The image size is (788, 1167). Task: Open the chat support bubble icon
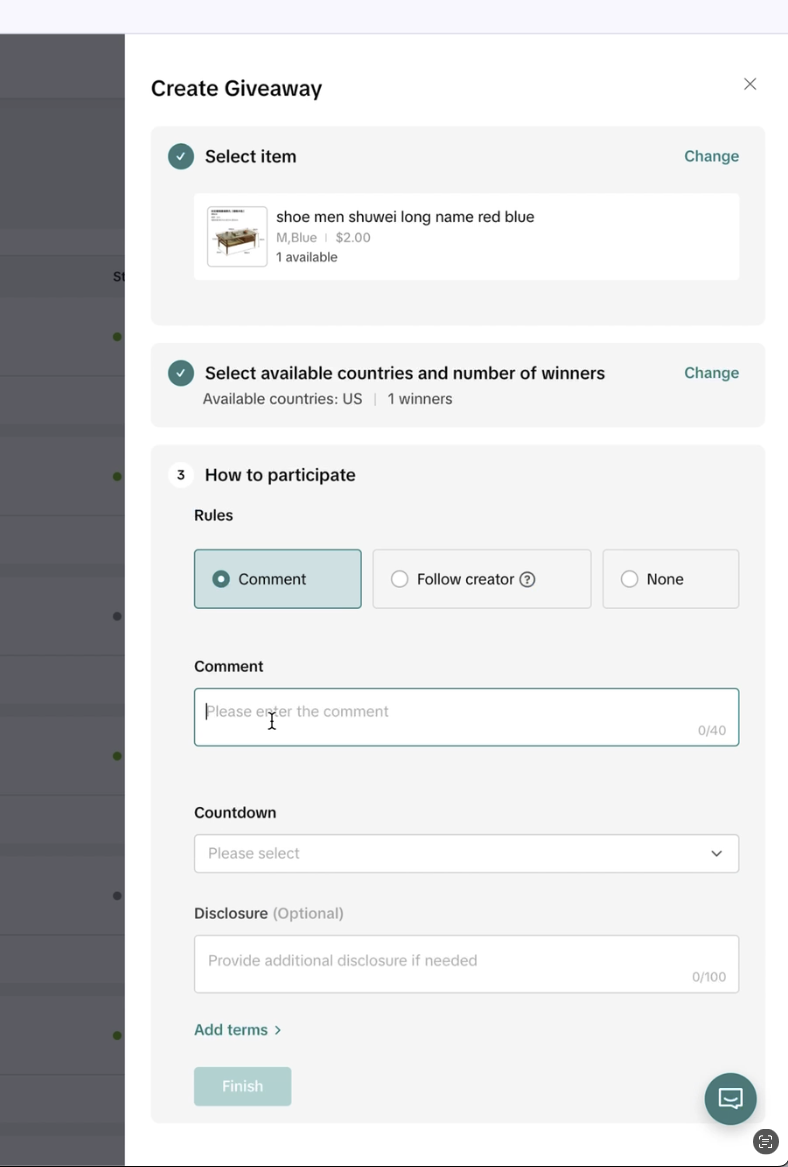click(730, 1098)
